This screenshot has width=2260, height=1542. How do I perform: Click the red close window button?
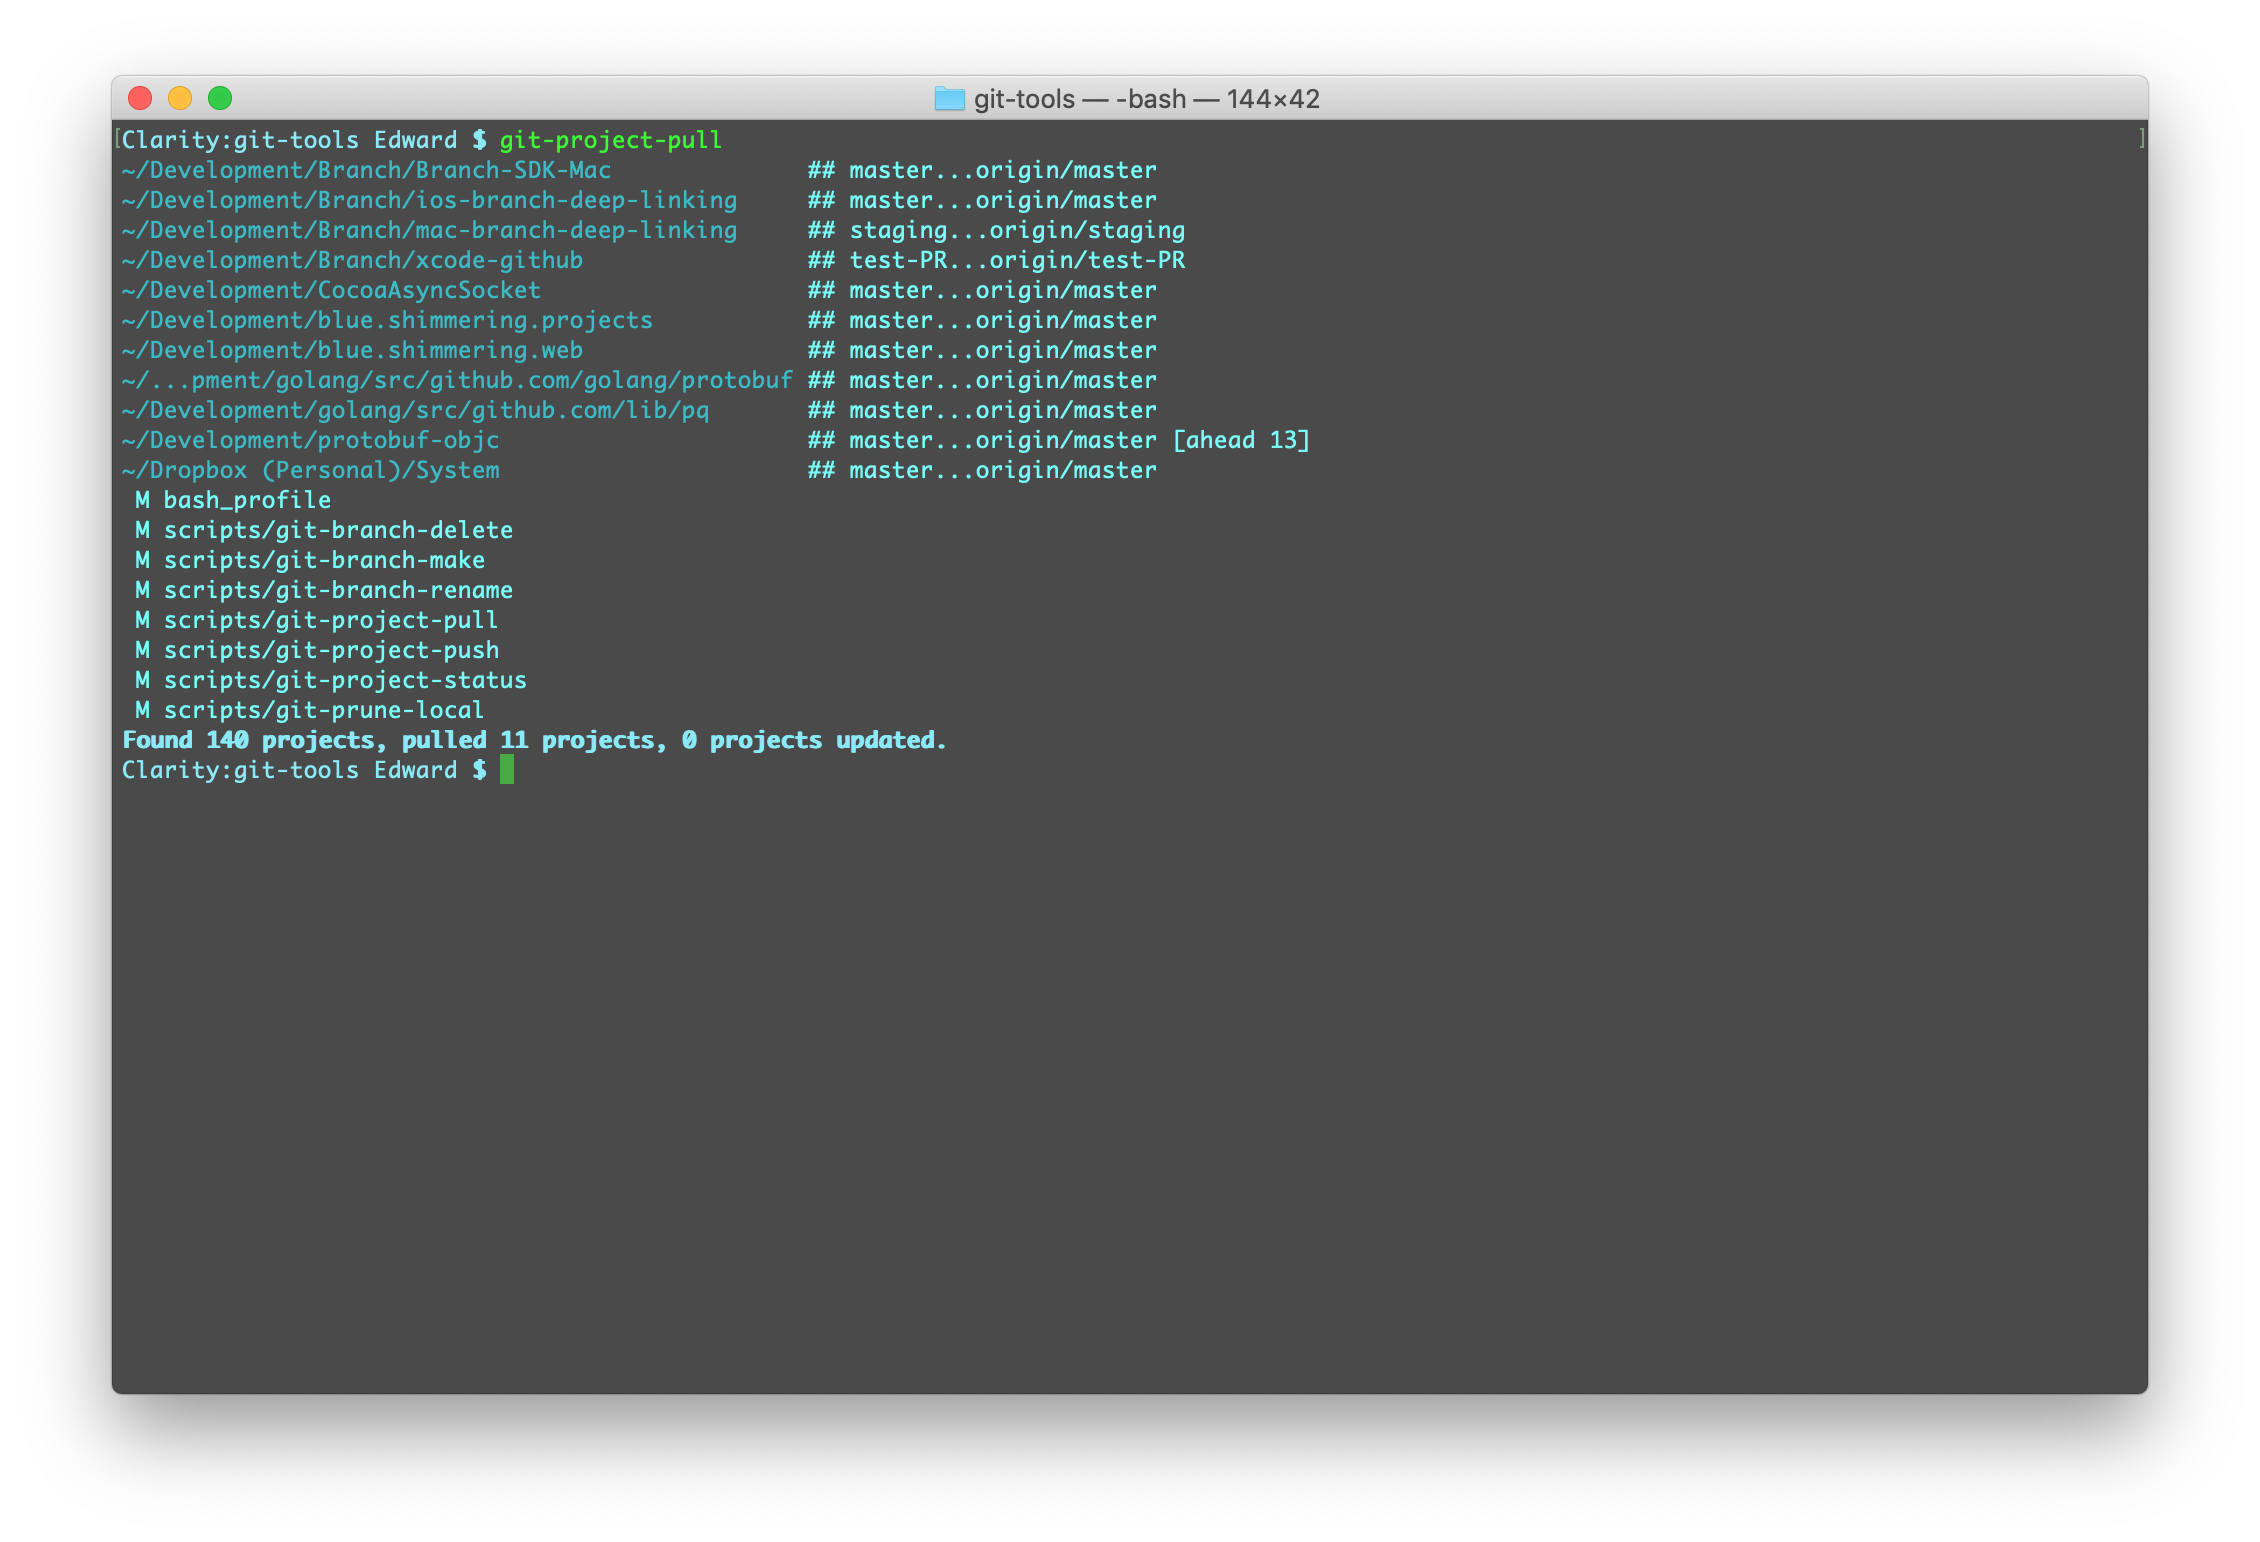pyautogui.click(x=140, y=98)
